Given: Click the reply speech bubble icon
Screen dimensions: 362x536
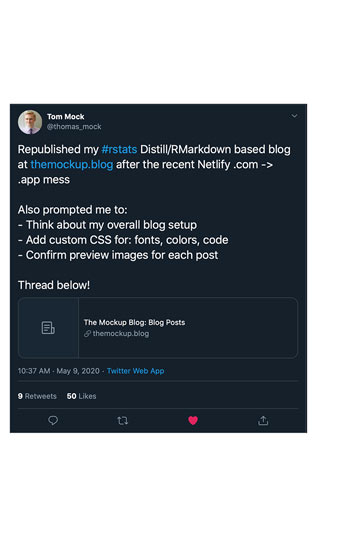Looking at the screenshot, I should tap(53, 420).
